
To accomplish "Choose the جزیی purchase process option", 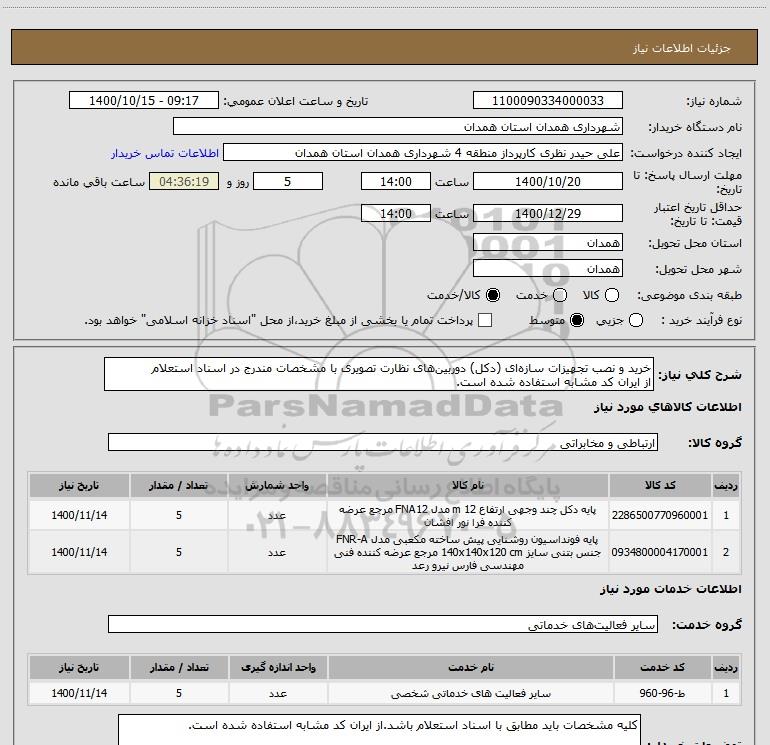I will pos(636,321).
